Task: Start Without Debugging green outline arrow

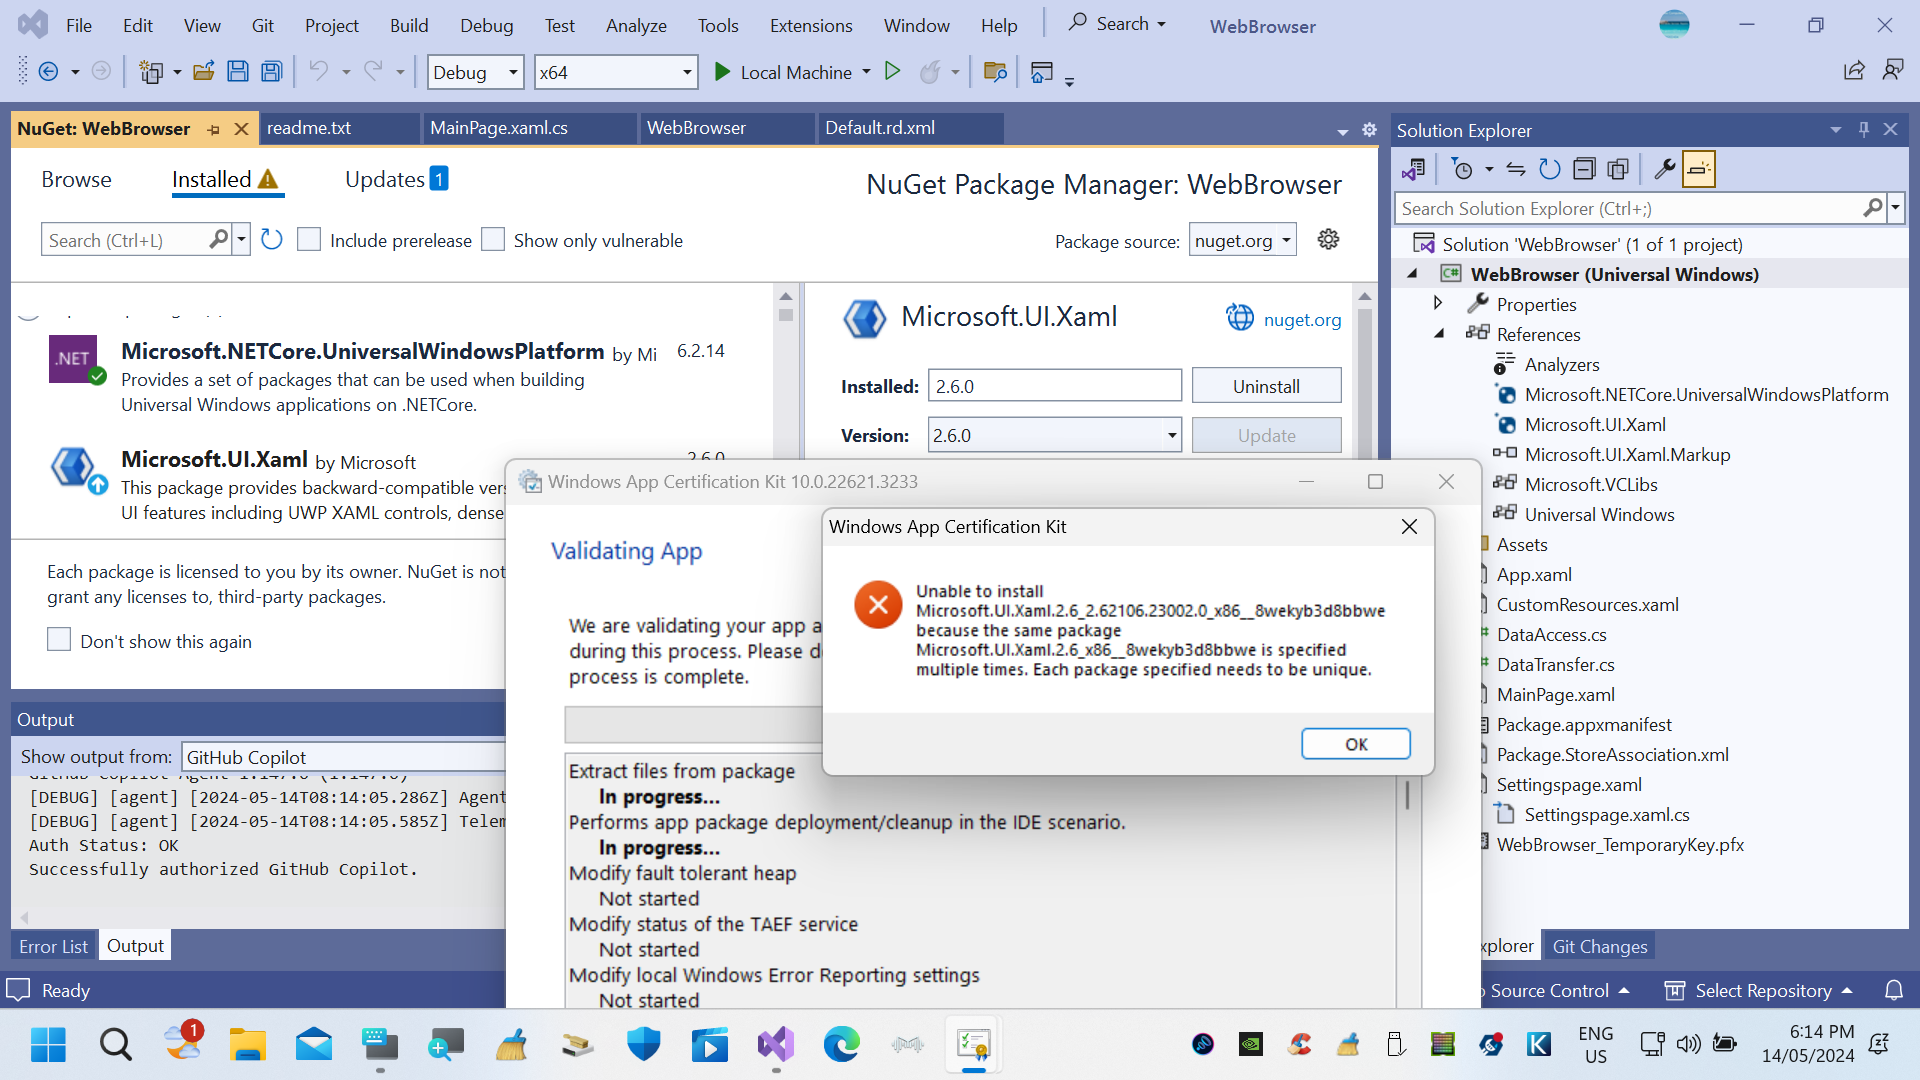Action: coord(893,71)
